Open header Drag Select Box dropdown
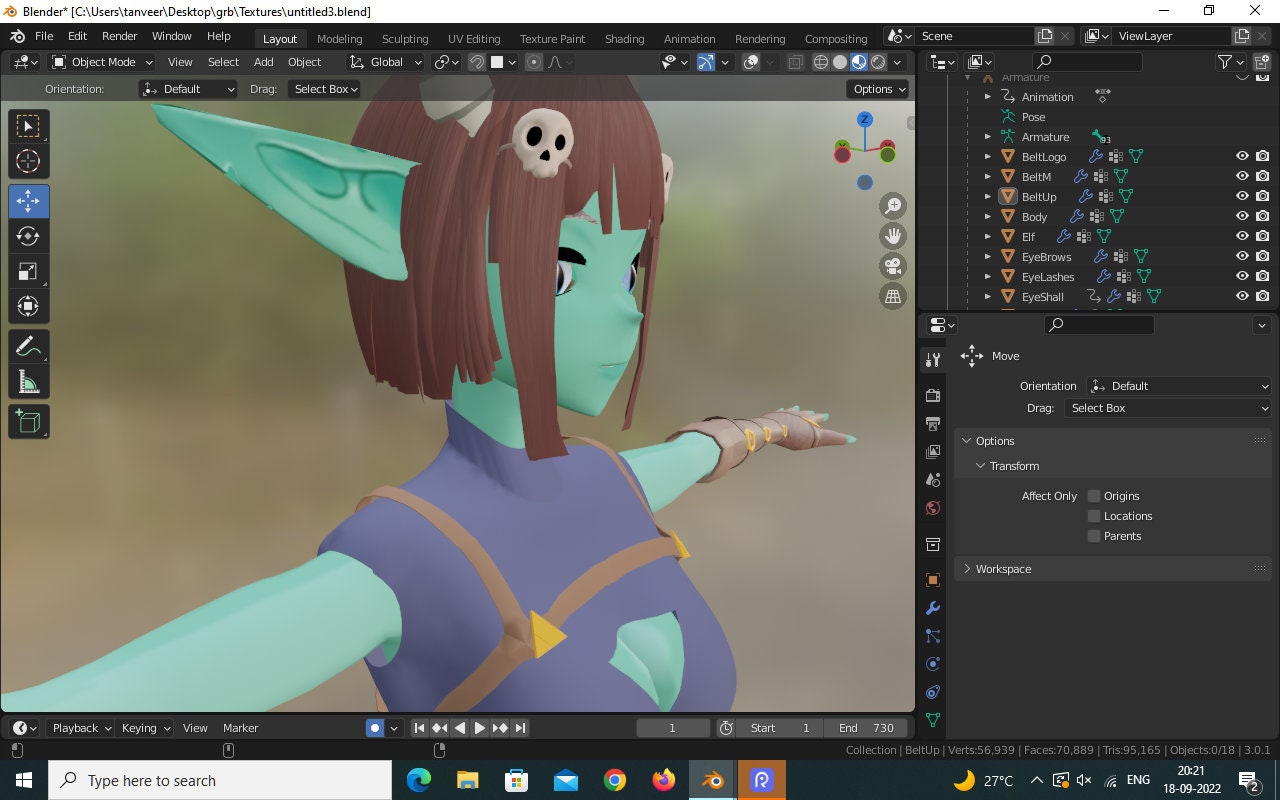1280x800 pixels. click(324, 89)
